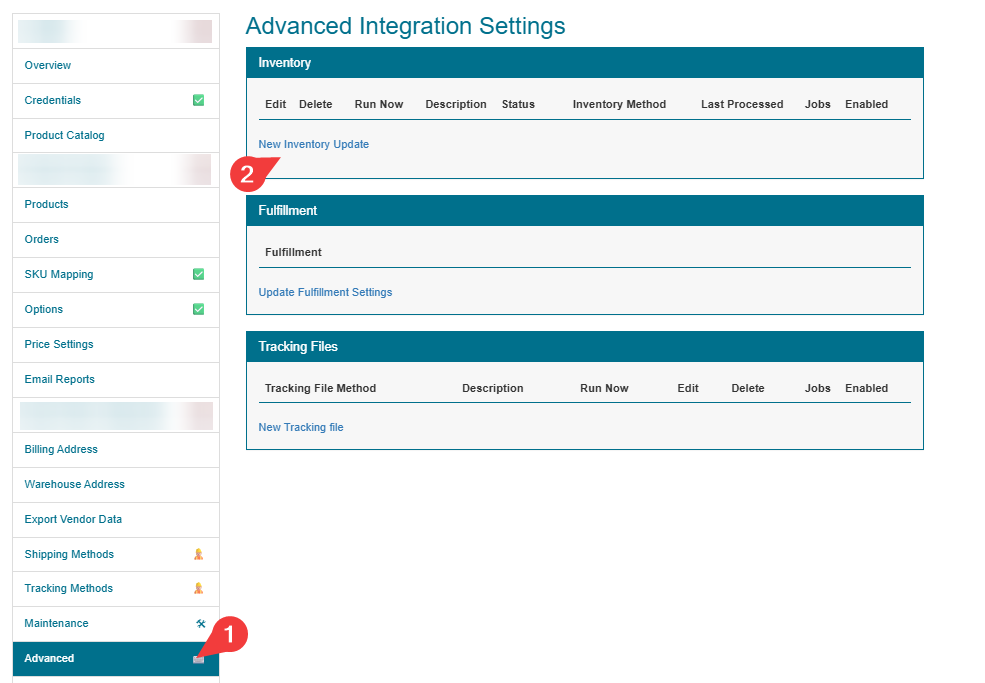Go to Product Catalog in the sidebar

pyautogui.click(x=64, y=135)
